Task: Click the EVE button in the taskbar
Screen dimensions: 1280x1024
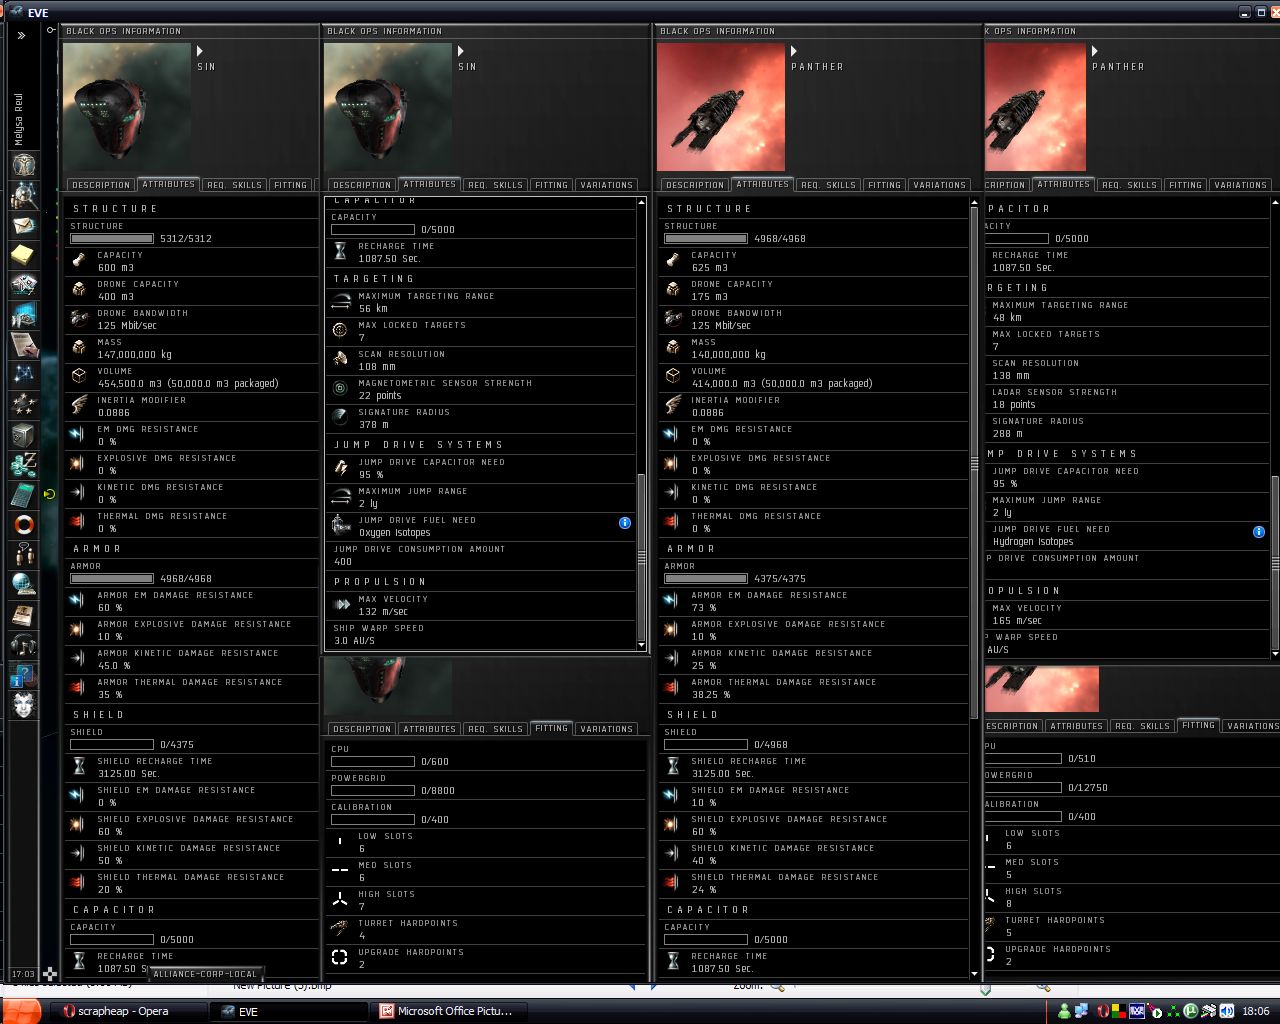Action: click(x=287, y=1011)
